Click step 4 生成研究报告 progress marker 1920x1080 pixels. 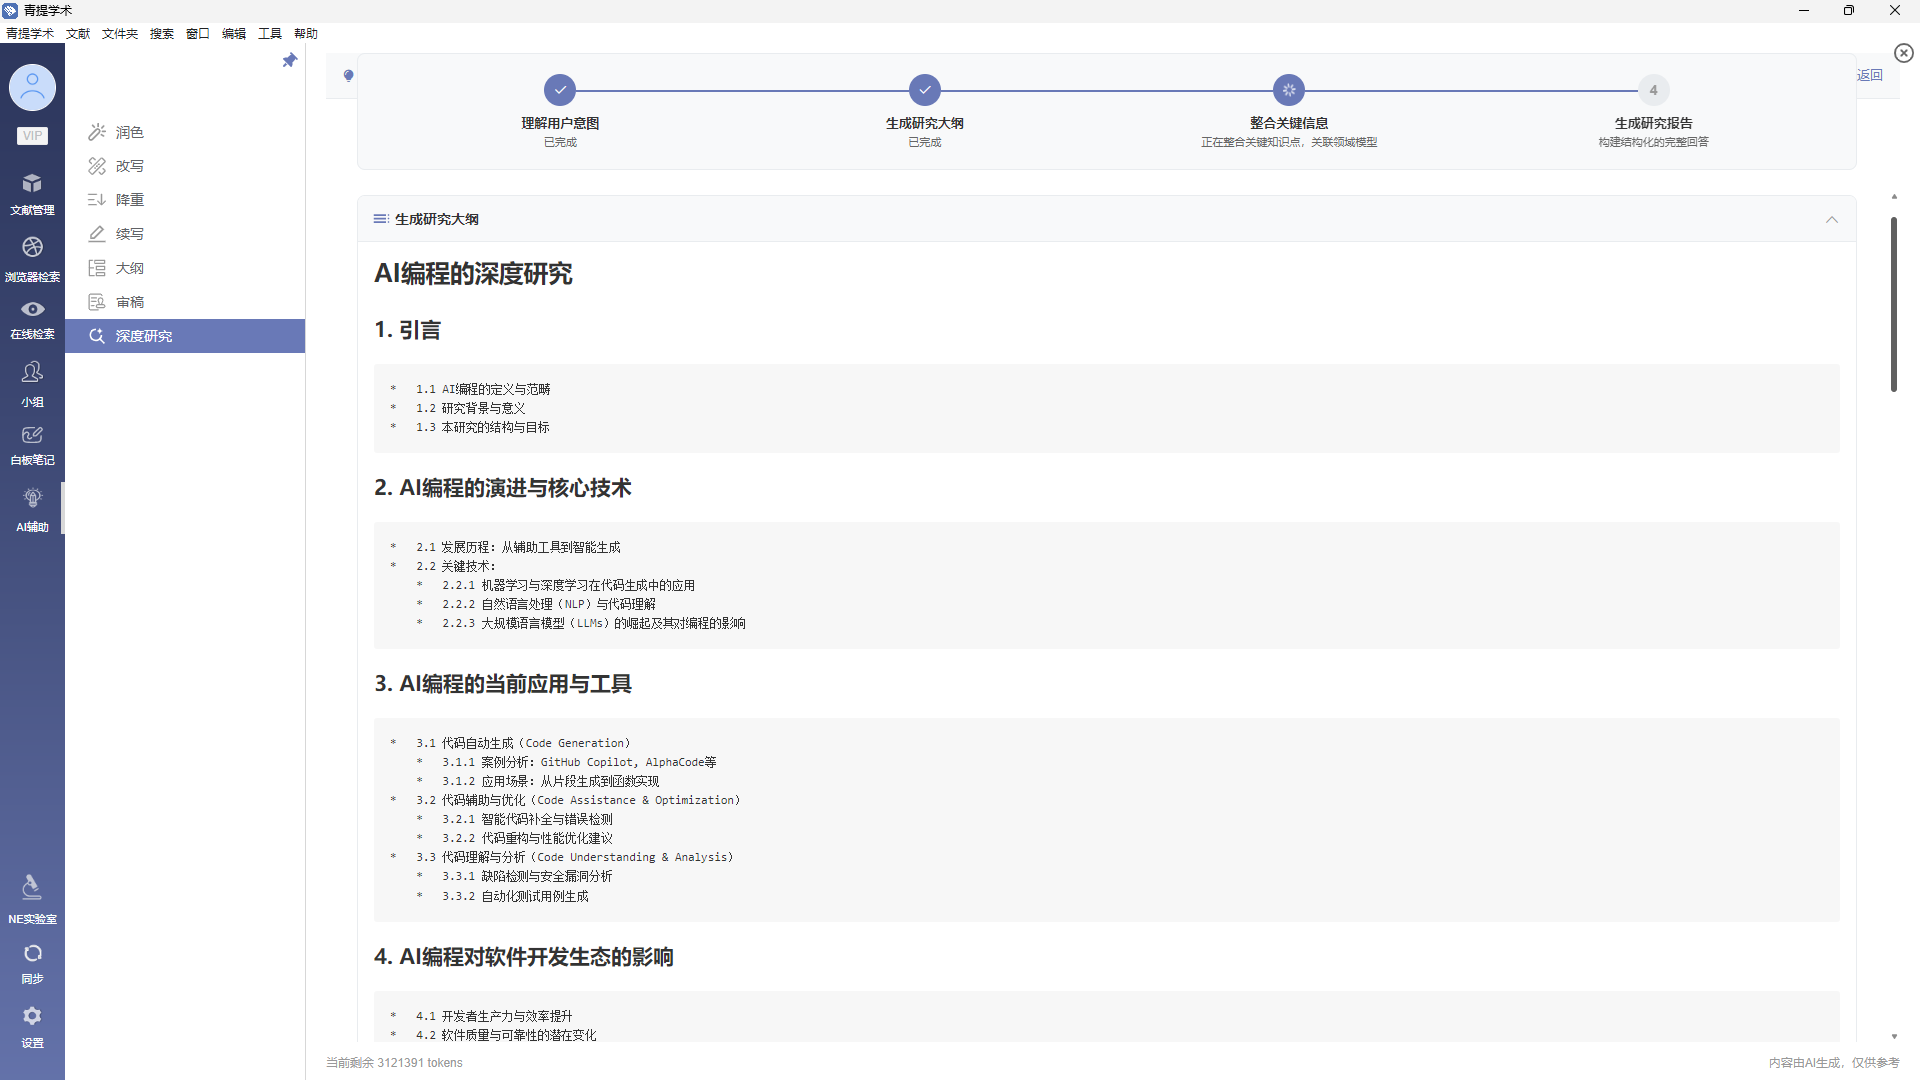point(1653,90)
